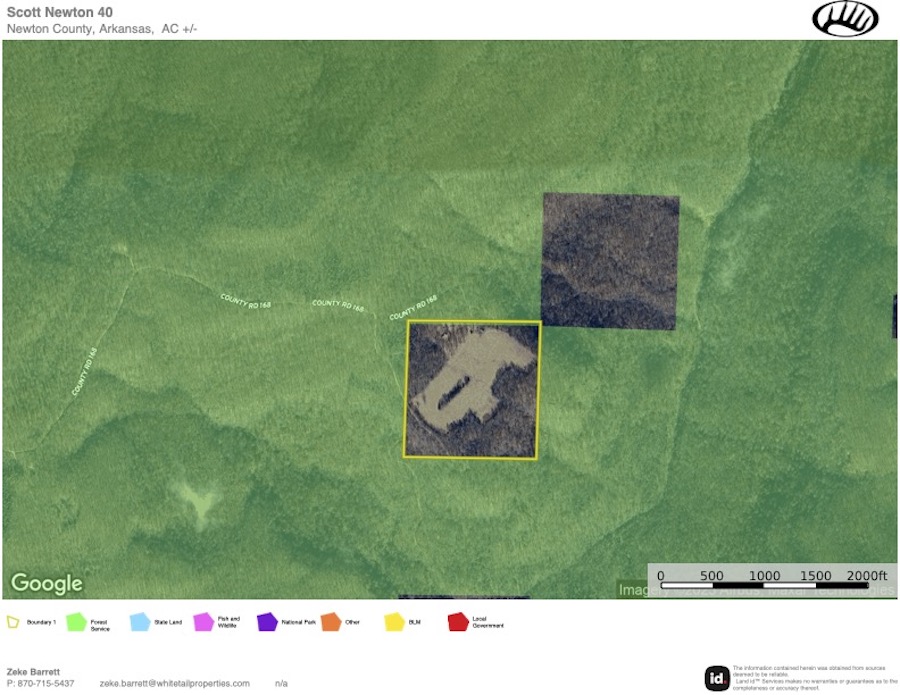
Task: Click the County RD 168 label on diagonal road
Action: point(84,372)
